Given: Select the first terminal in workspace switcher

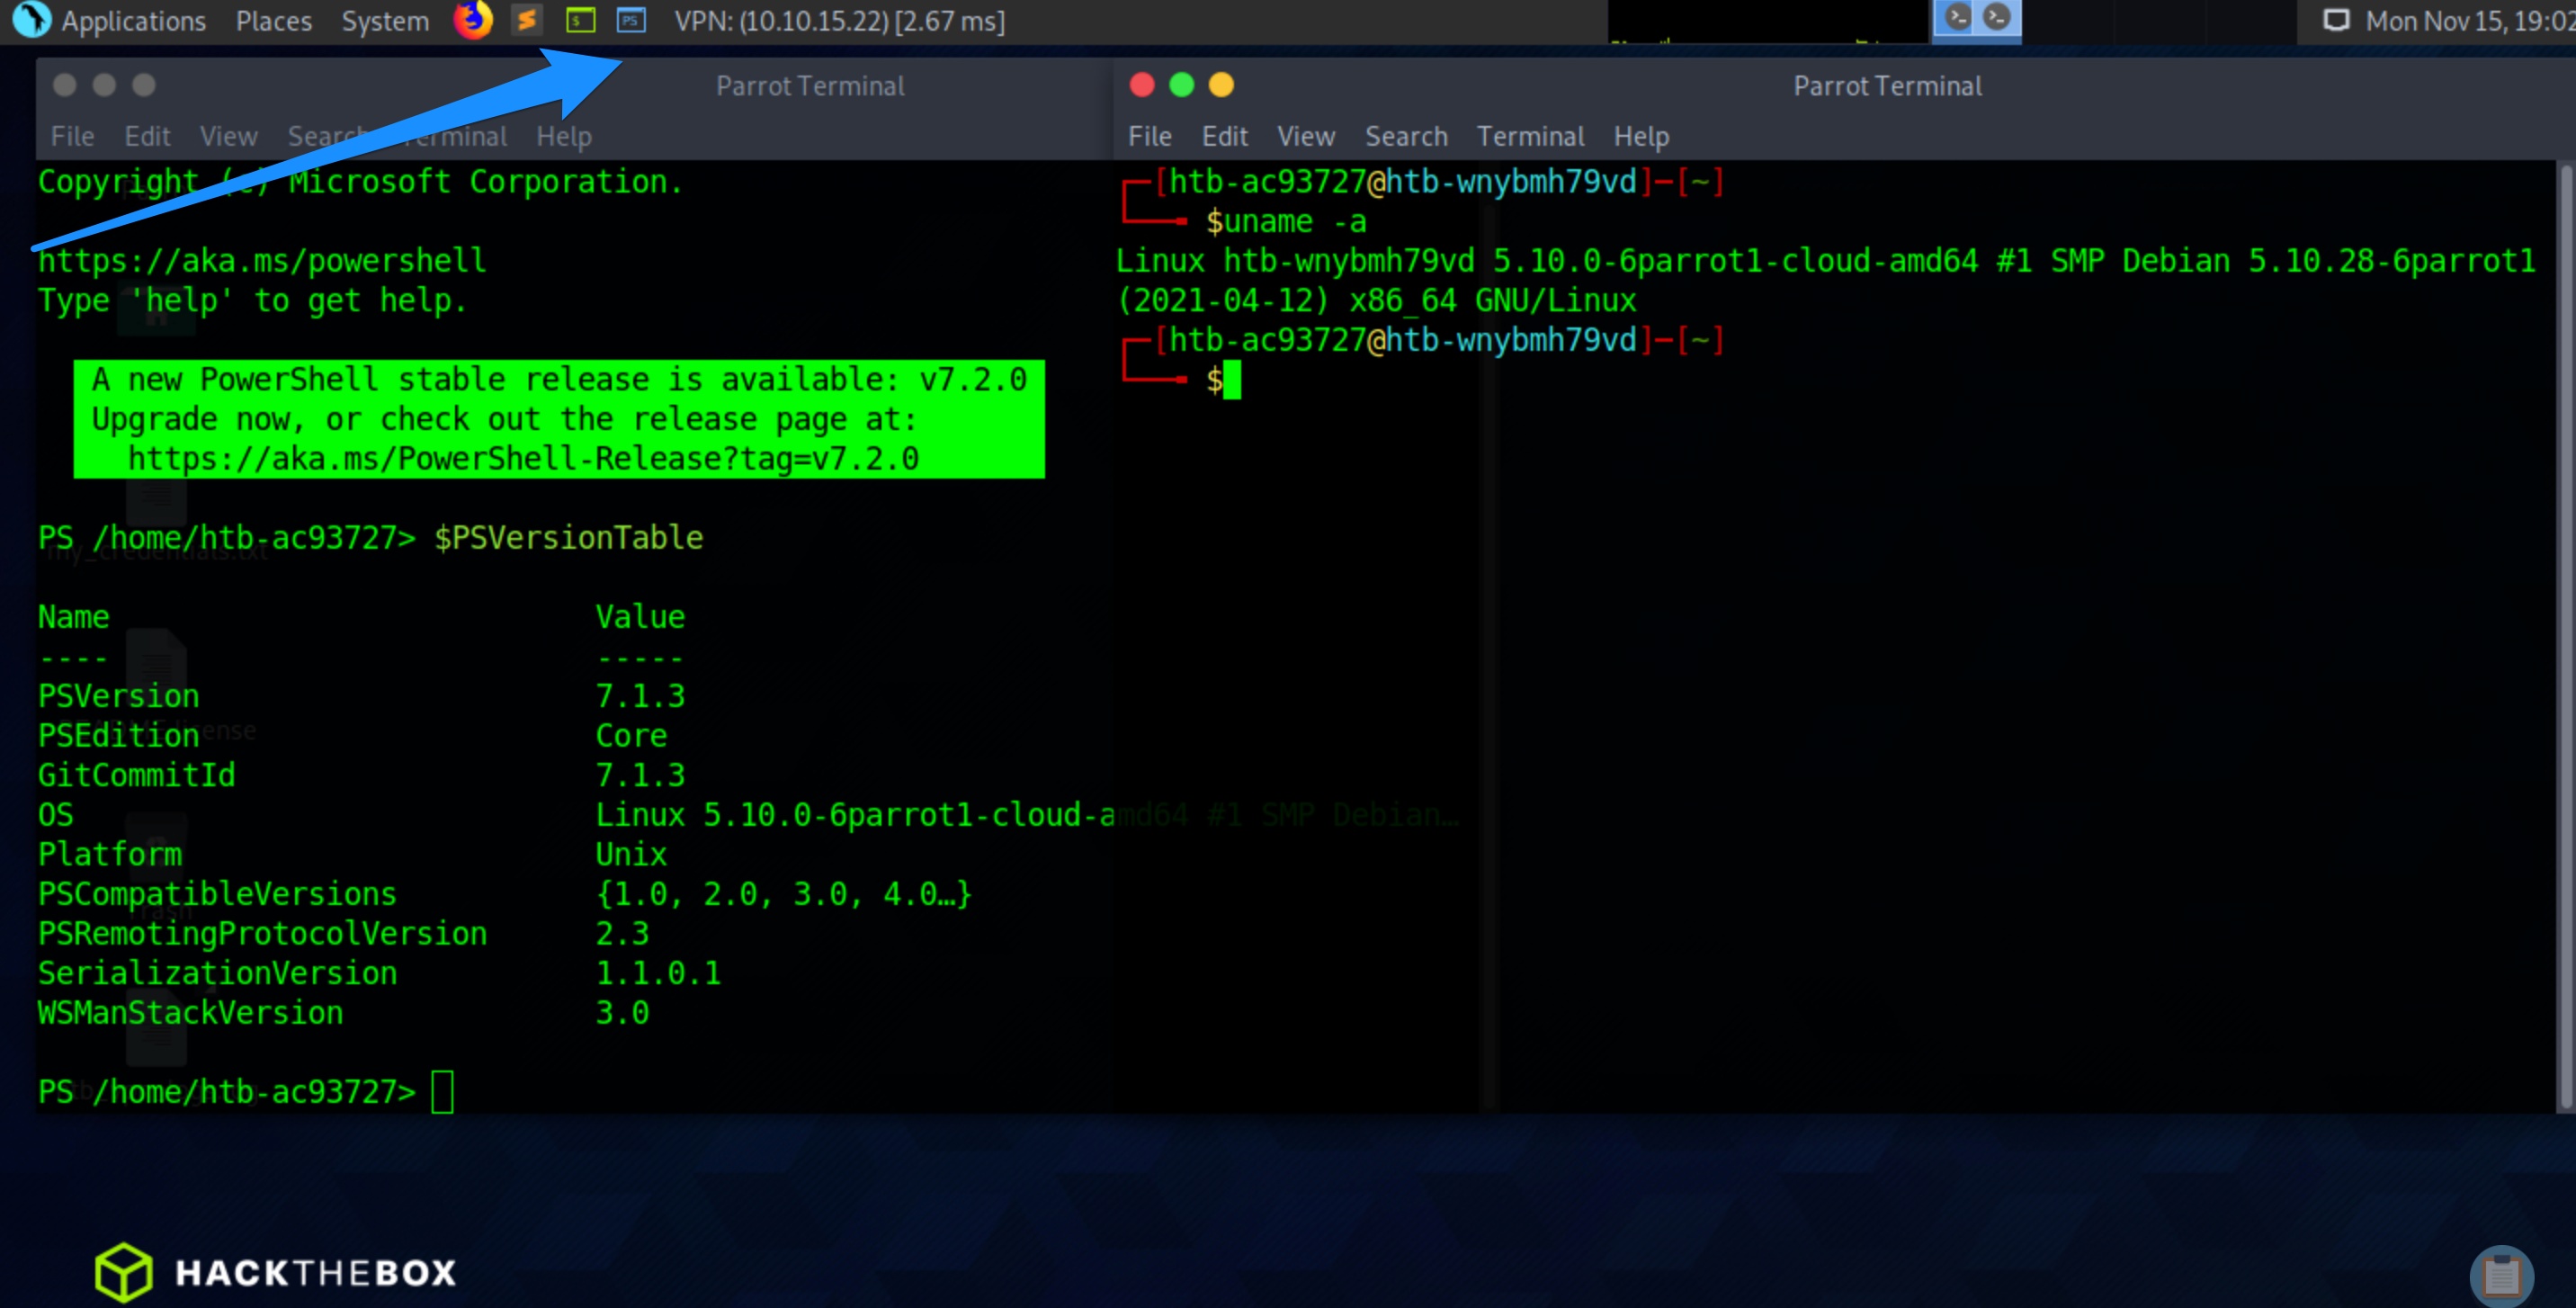Looking at the screenshot, I should 1956,18.
